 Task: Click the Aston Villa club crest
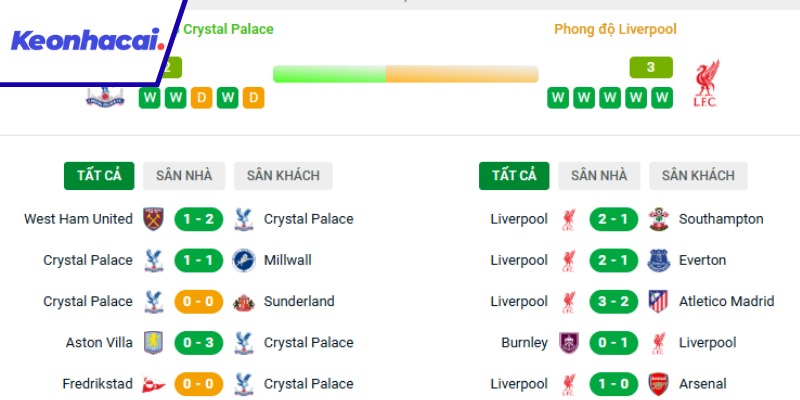[153, 342]
